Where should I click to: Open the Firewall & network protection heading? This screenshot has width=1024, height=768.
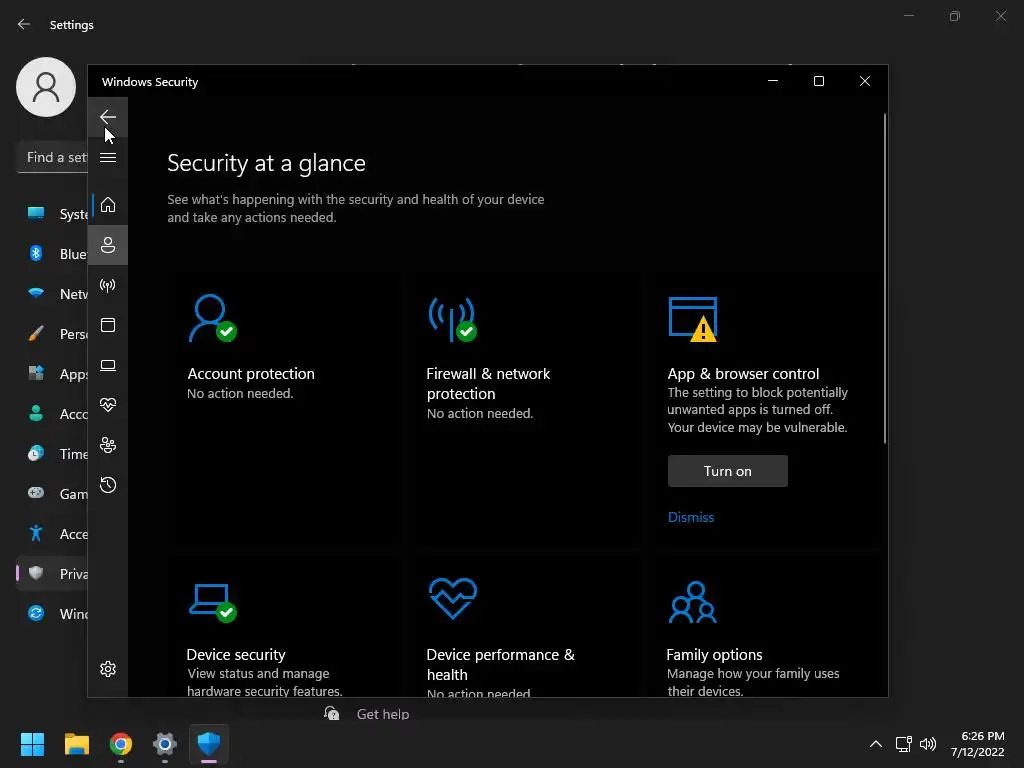[x=488, y=383]
